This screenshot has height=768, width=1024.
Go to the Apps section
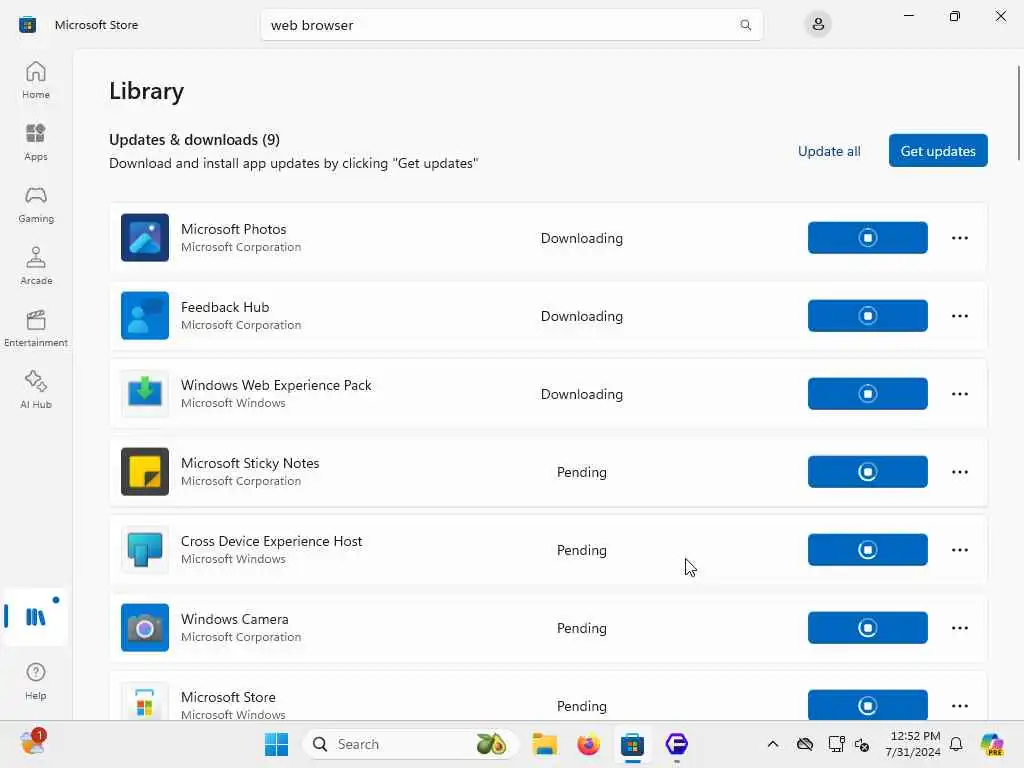(x=36, y=142)
